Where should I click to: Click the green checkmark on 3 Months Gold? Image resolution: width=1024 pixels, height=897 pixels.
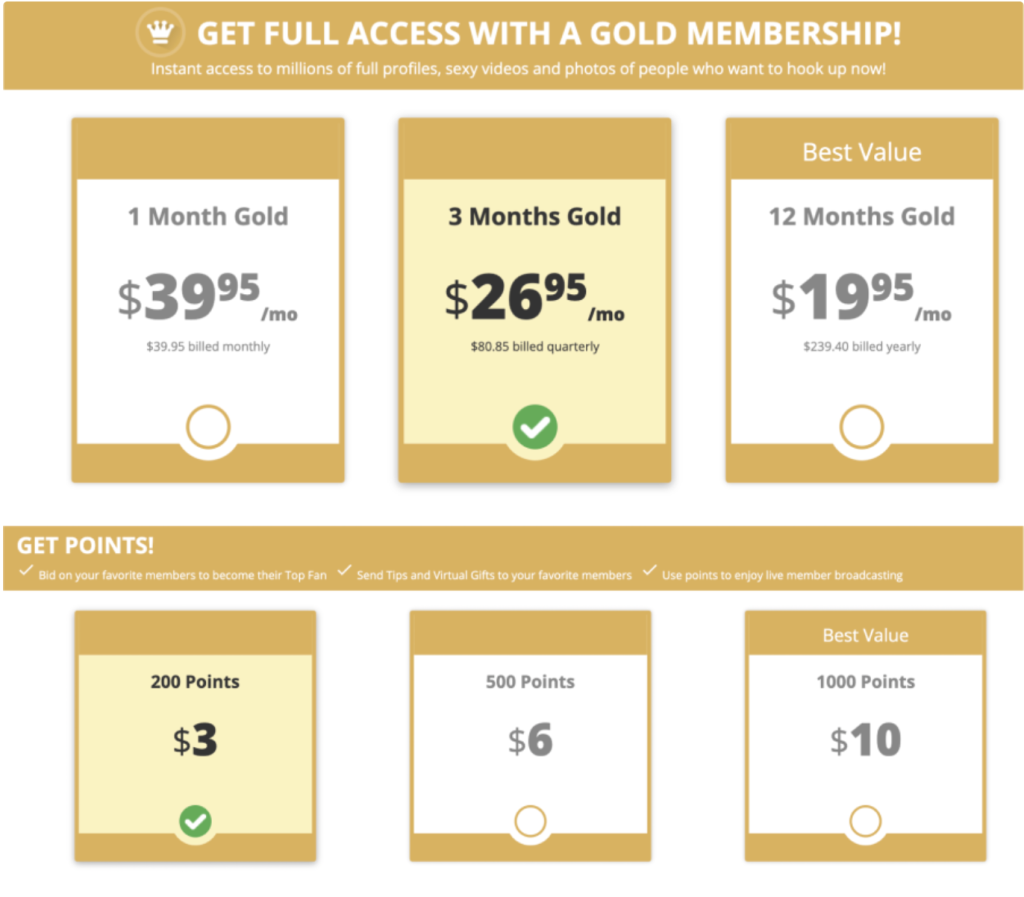coord(535,428)
